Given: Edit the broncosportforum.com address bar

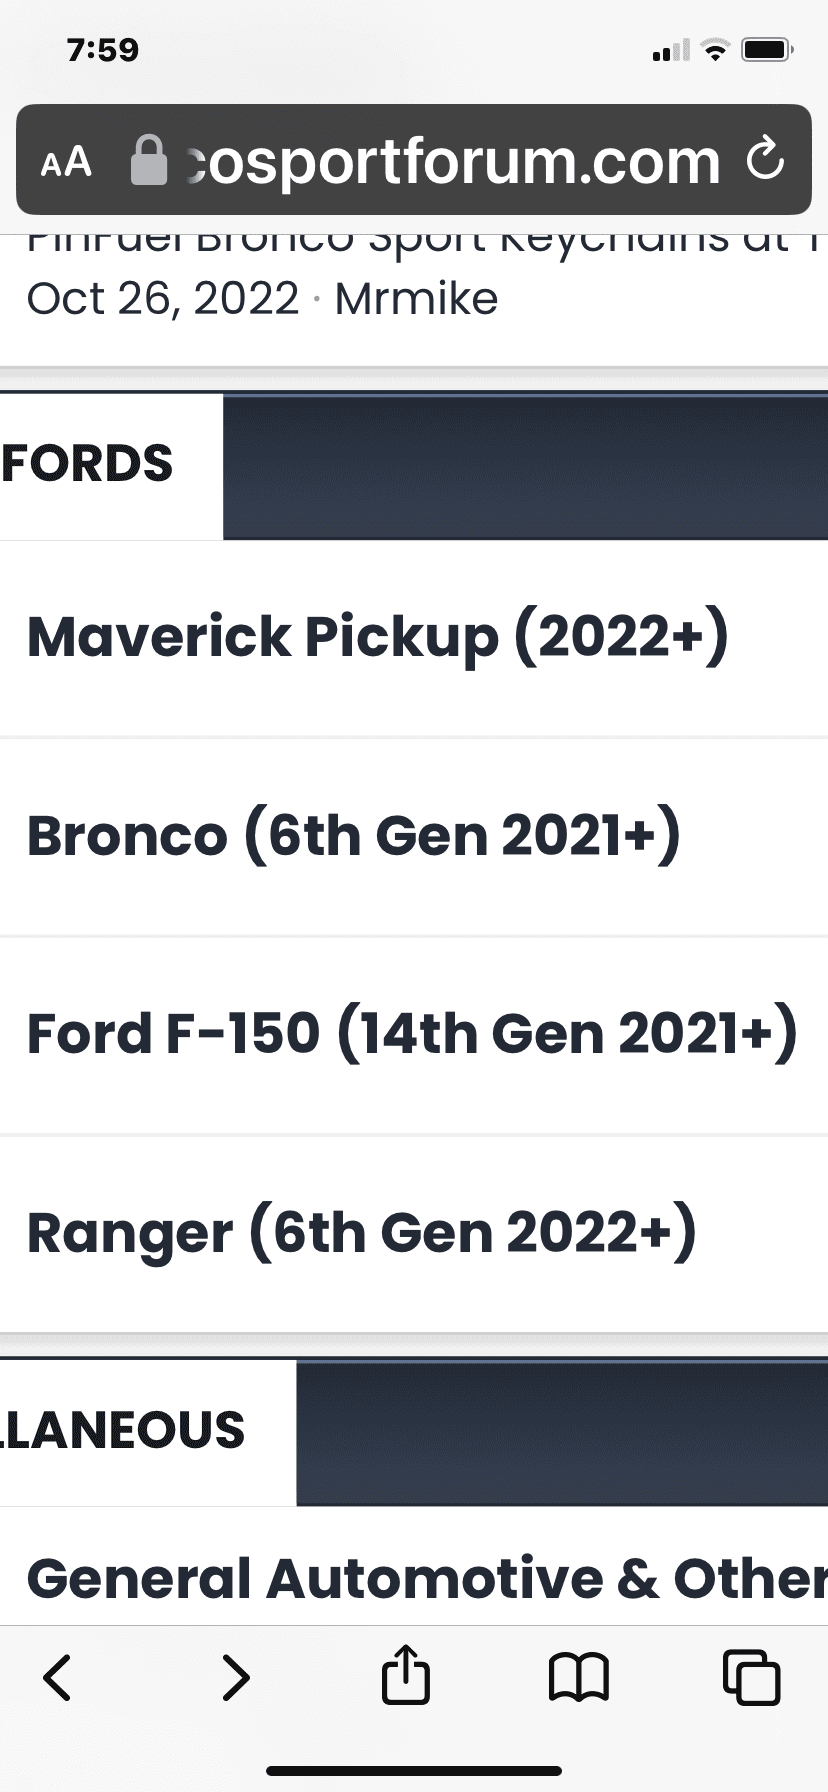Looking at the screenshot, I should click(x=450, y=161).
